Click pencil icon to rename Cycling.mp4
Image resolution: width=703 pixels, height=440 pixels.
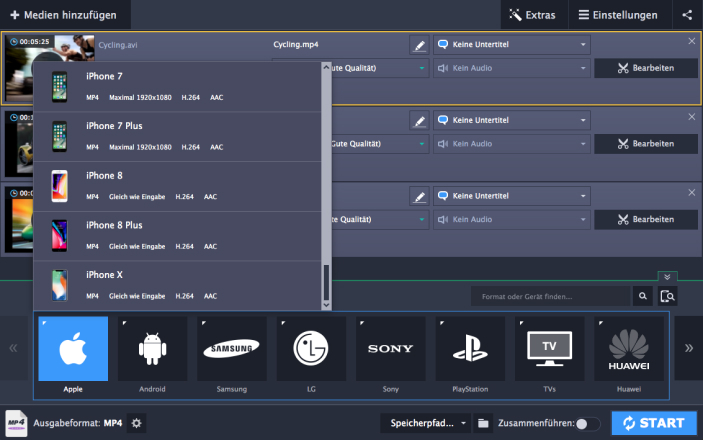[420, 45]
